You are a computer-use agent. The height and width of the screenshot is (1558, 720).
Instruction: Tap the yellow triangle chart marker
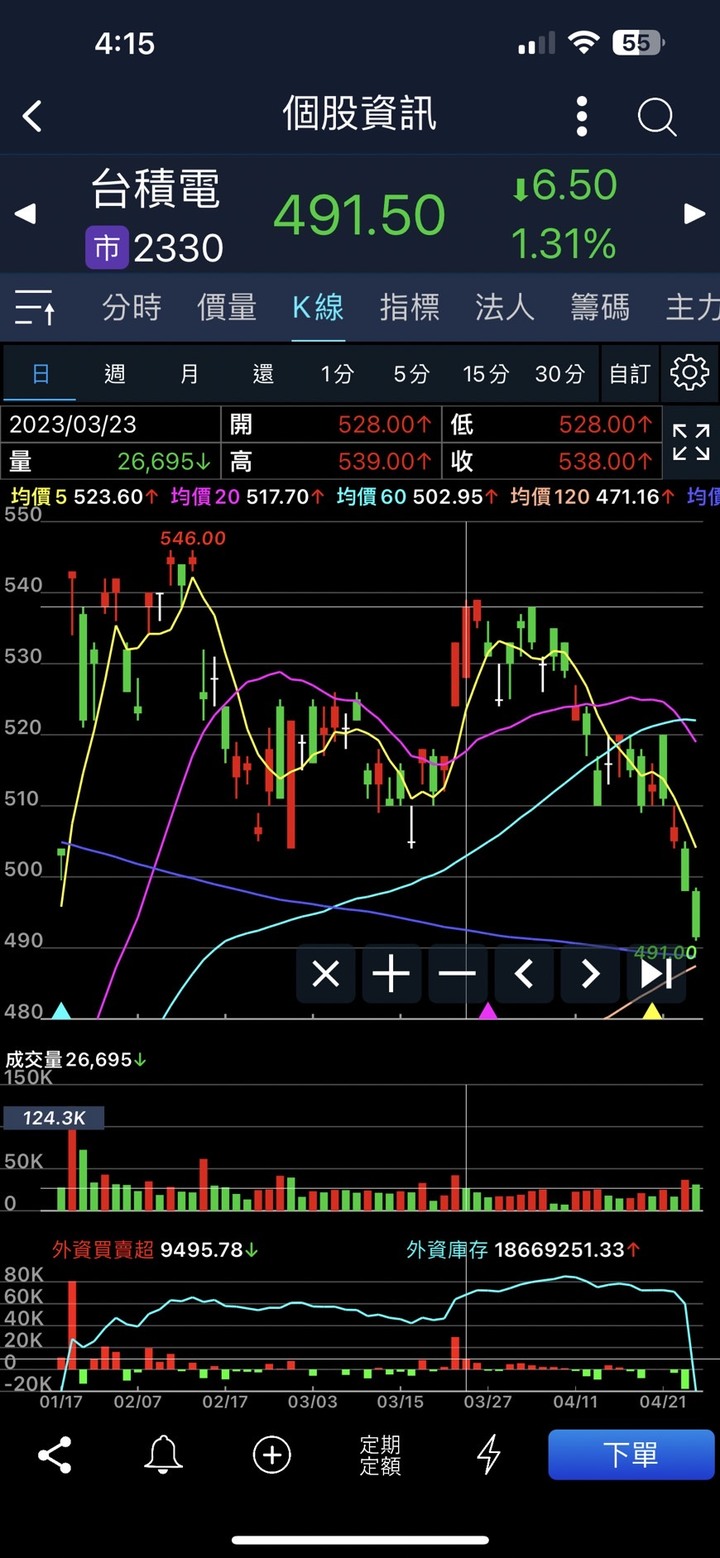[652, 1011]
